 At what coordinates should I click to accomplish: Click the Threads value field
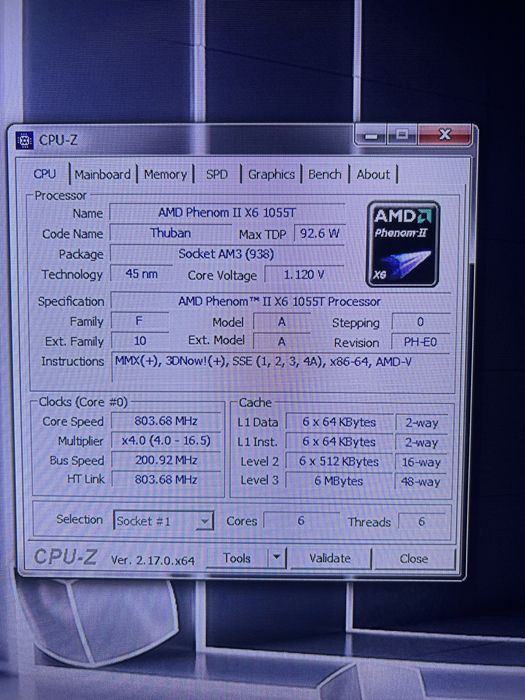[422, 521]
